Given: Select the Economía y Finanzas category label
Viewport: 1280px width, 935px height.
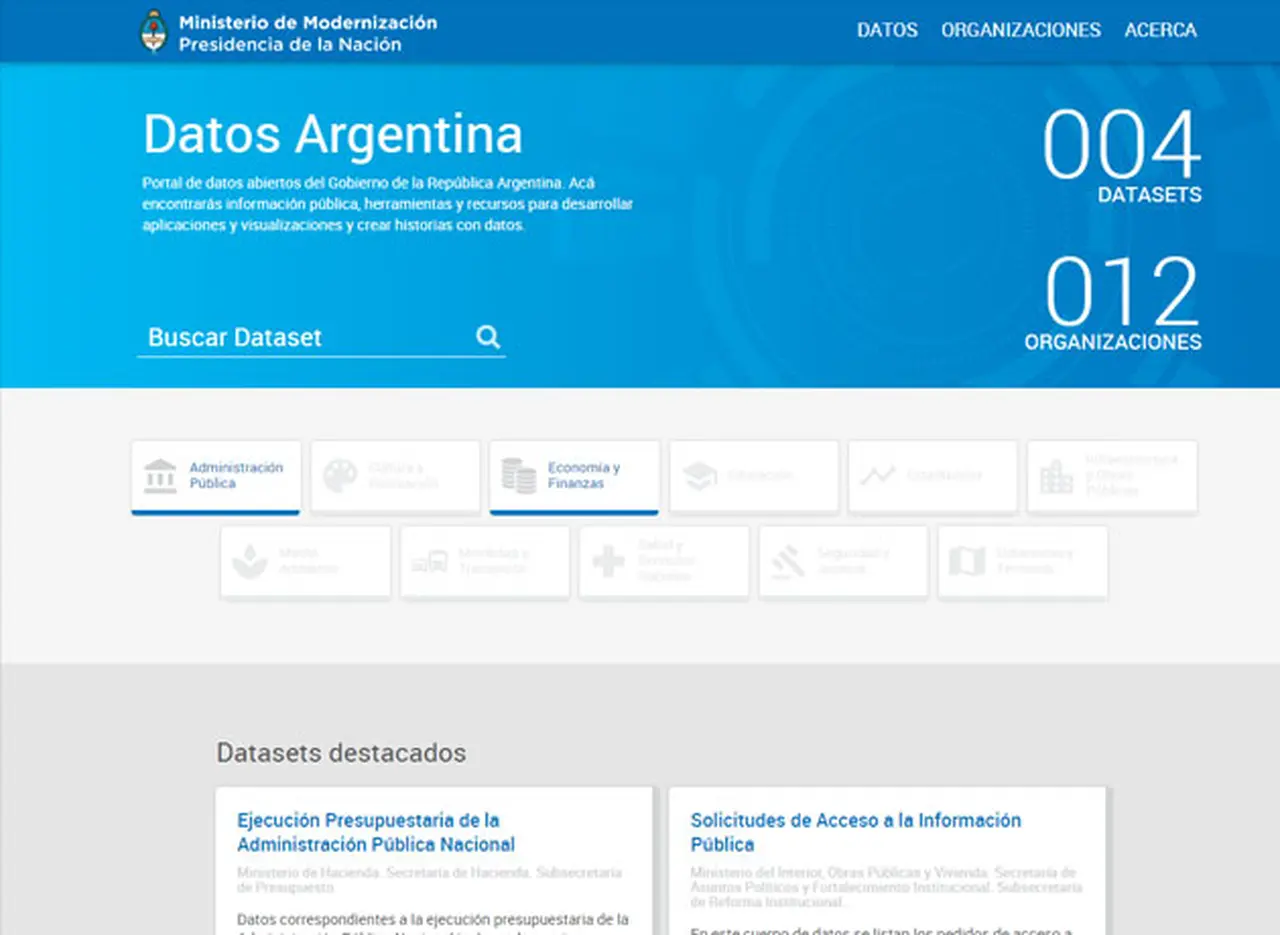Looking at the screenshot, I should (584, 475).
